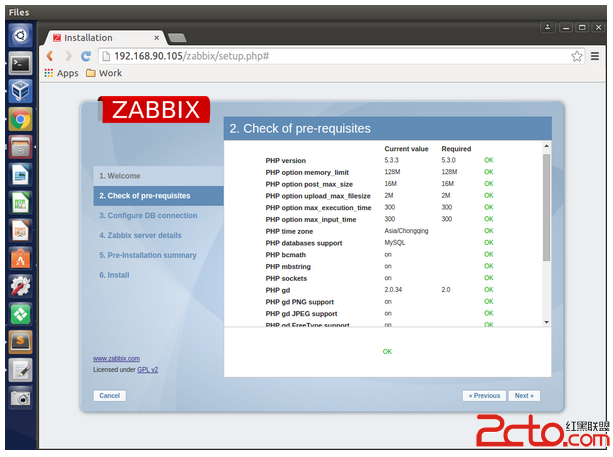Open System Settings gear icon
Screen dimensions: 613x457
pos(20,286)
